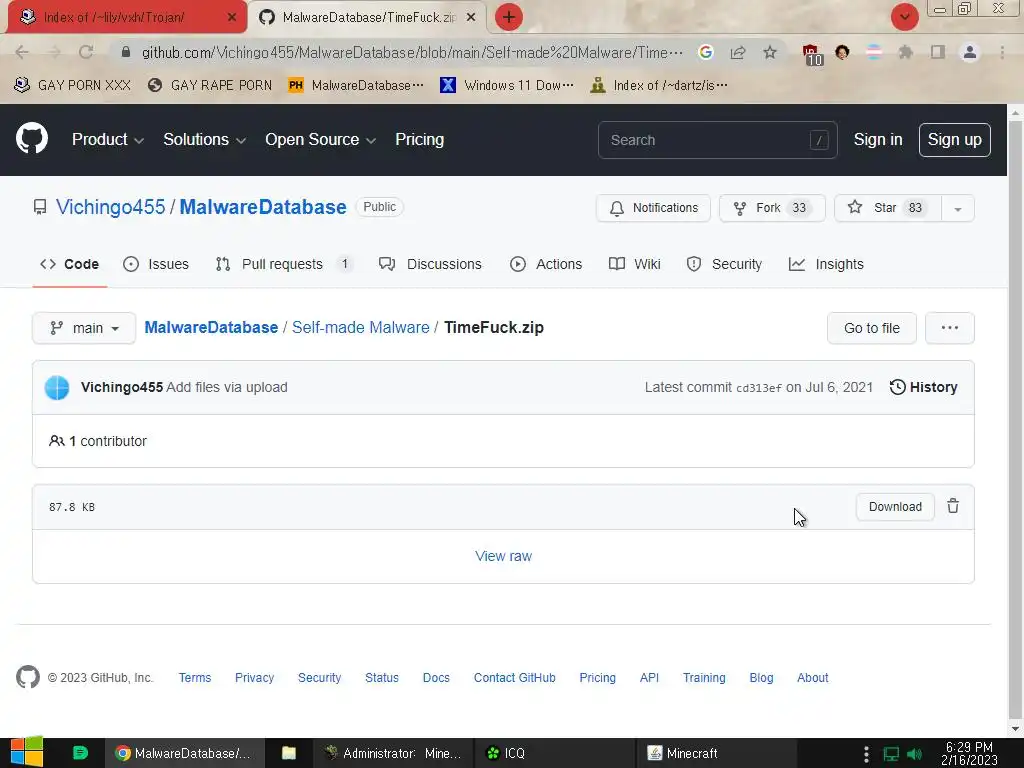Open Windows 11 Dow bookmark
The height and width of the screenshot is (768, 1024).
[507, 85]
